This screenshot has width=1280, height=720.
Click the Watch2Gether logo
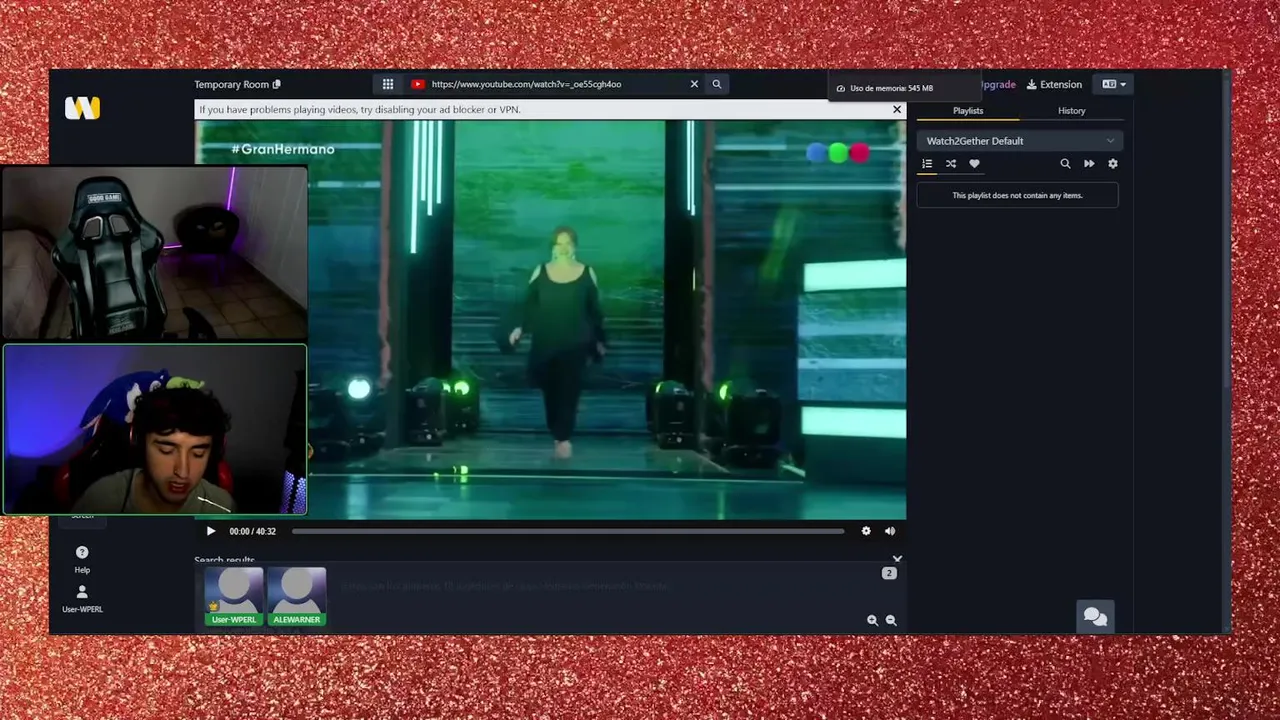coord(82,108)
